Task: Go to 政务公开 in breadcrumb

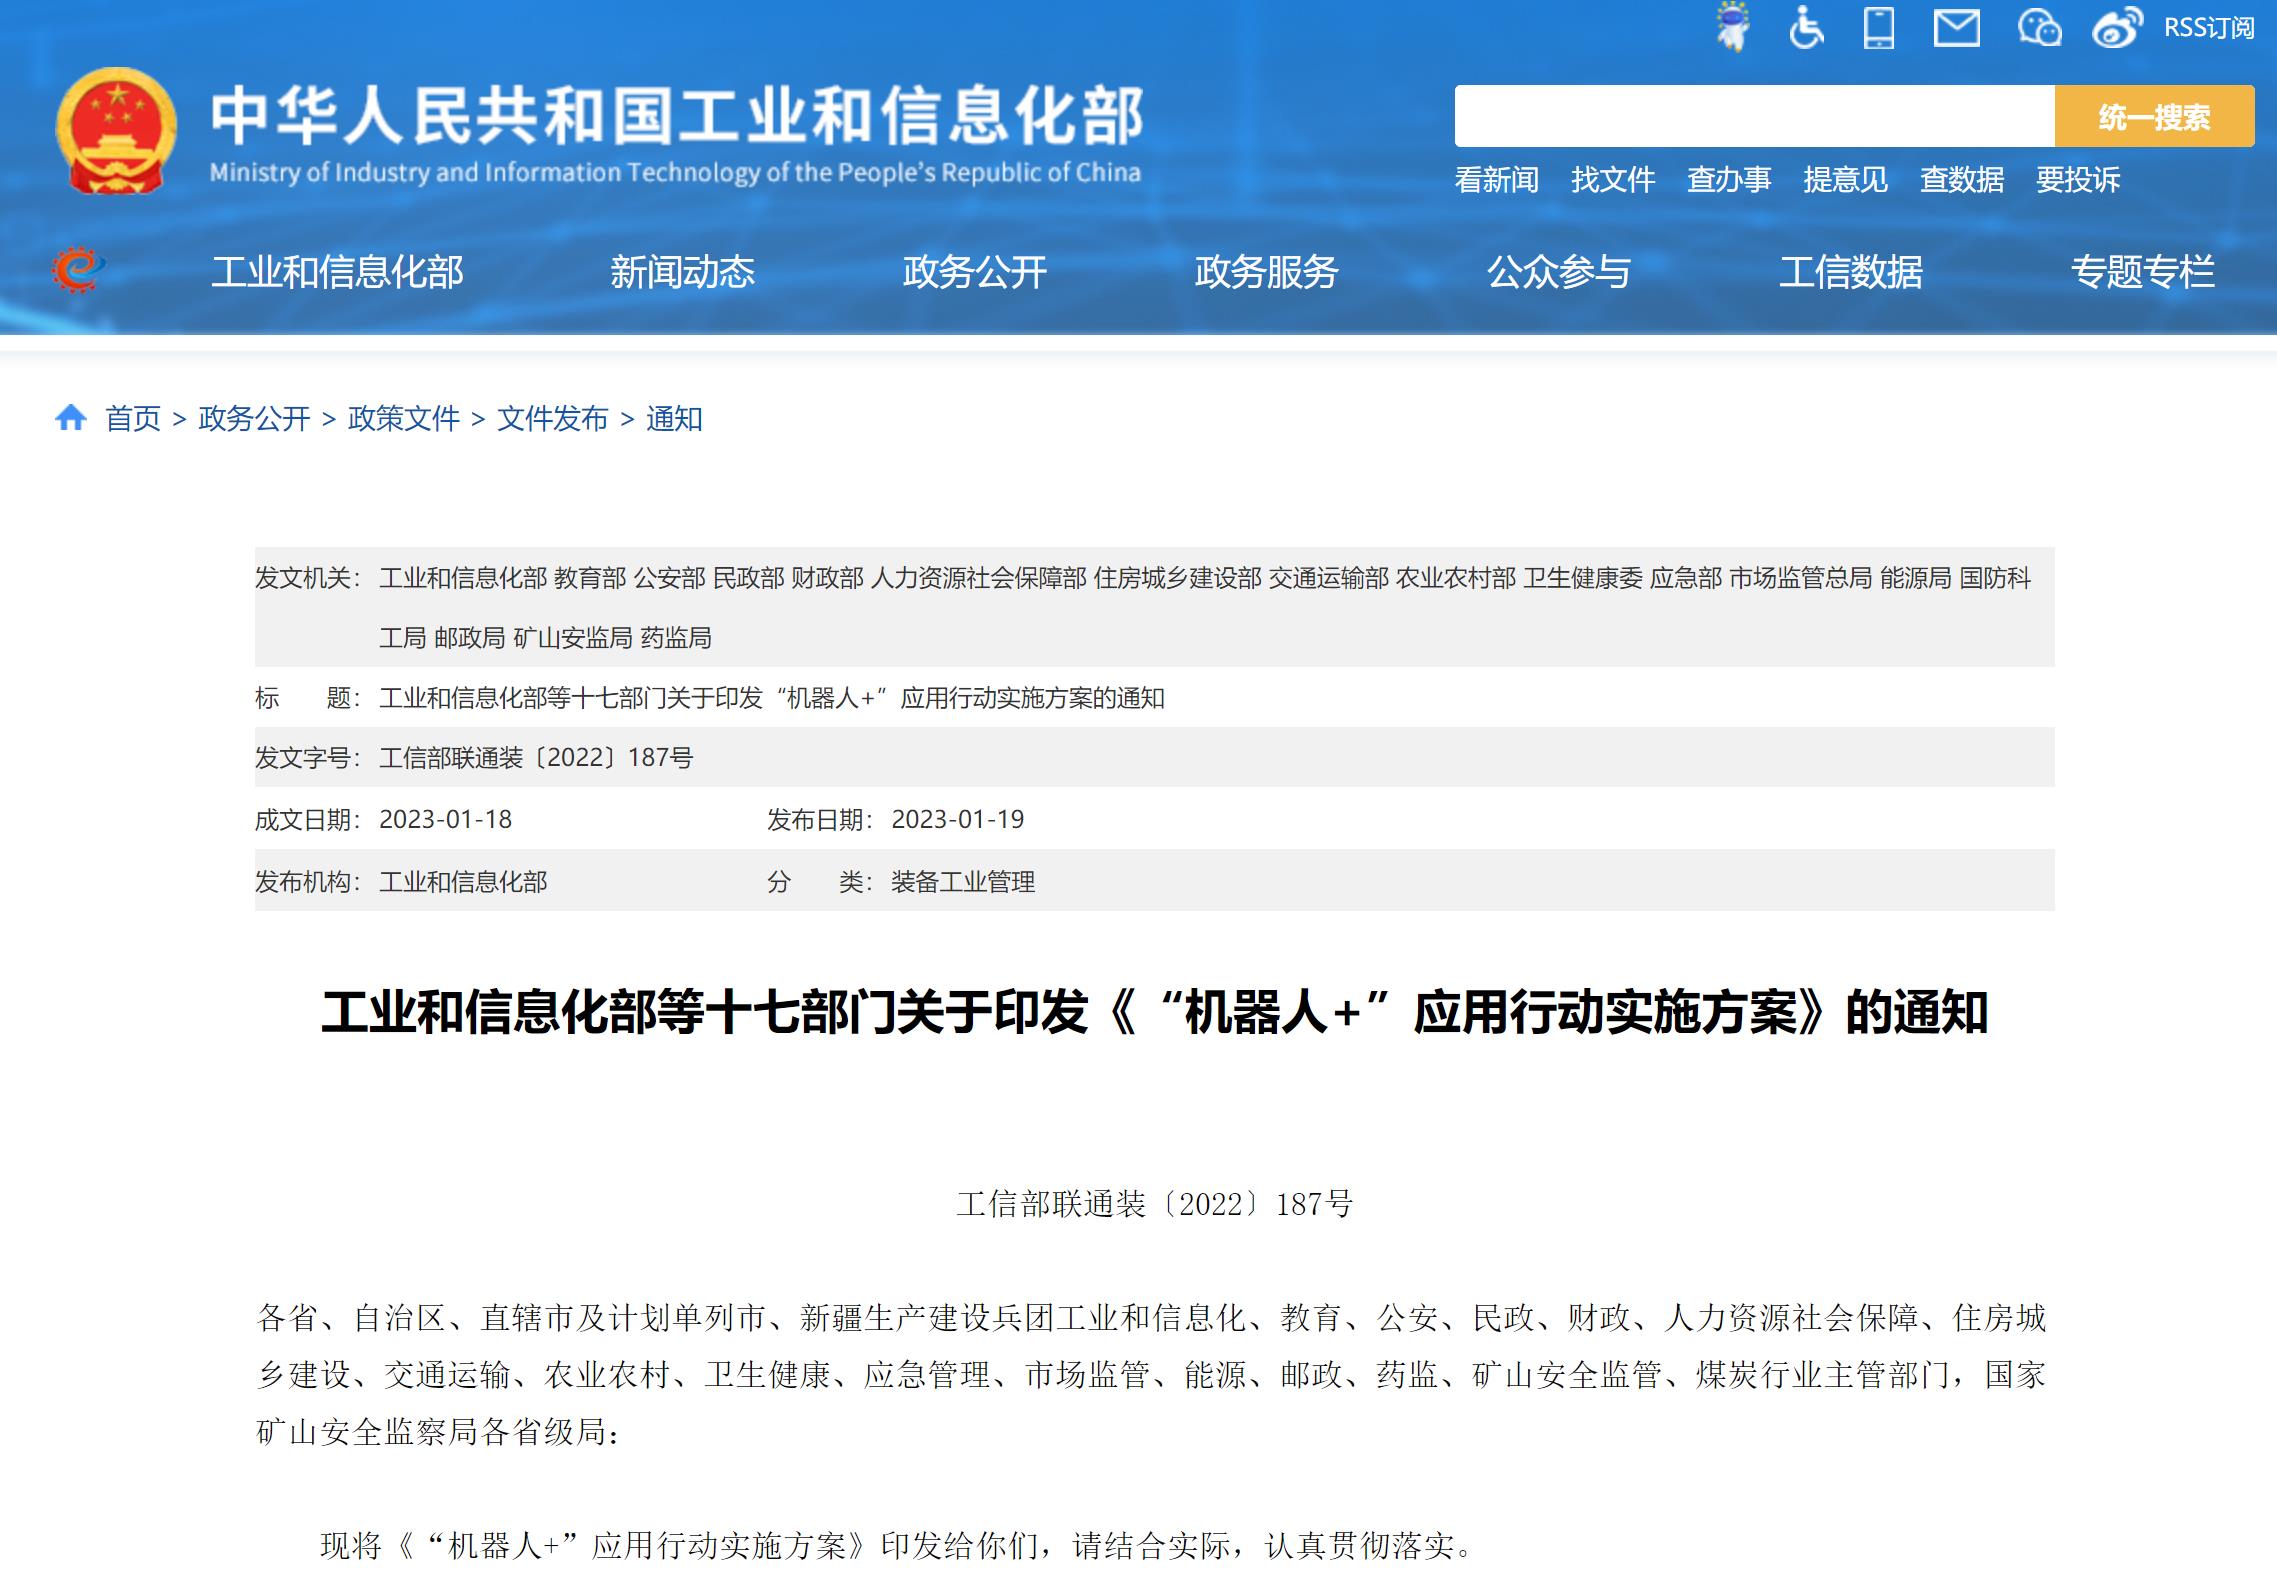Action: [254, 418]
